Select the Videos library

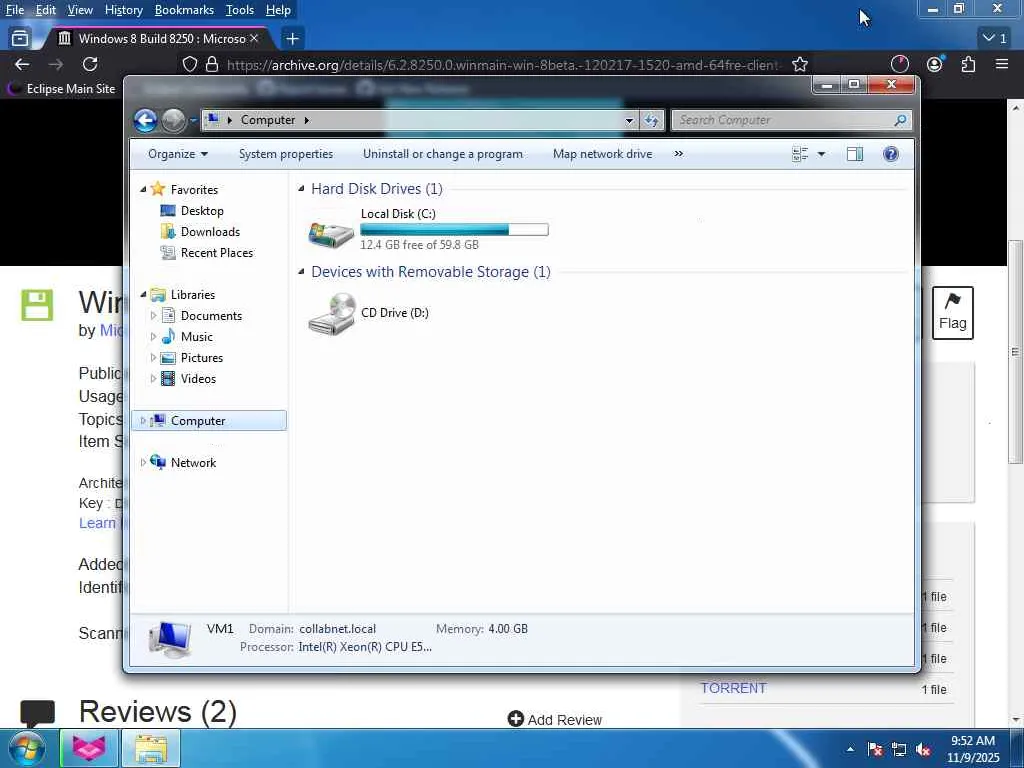[x=198, y=379]
